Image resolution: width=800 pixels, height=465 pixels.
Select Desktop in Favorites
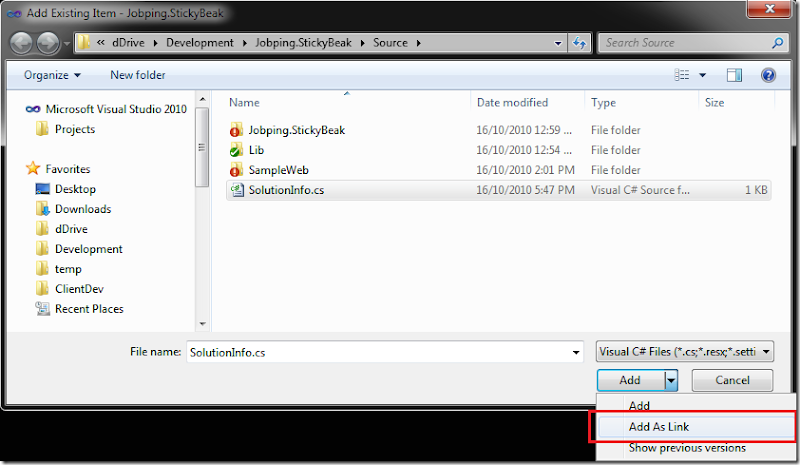[x=76, y=189]
